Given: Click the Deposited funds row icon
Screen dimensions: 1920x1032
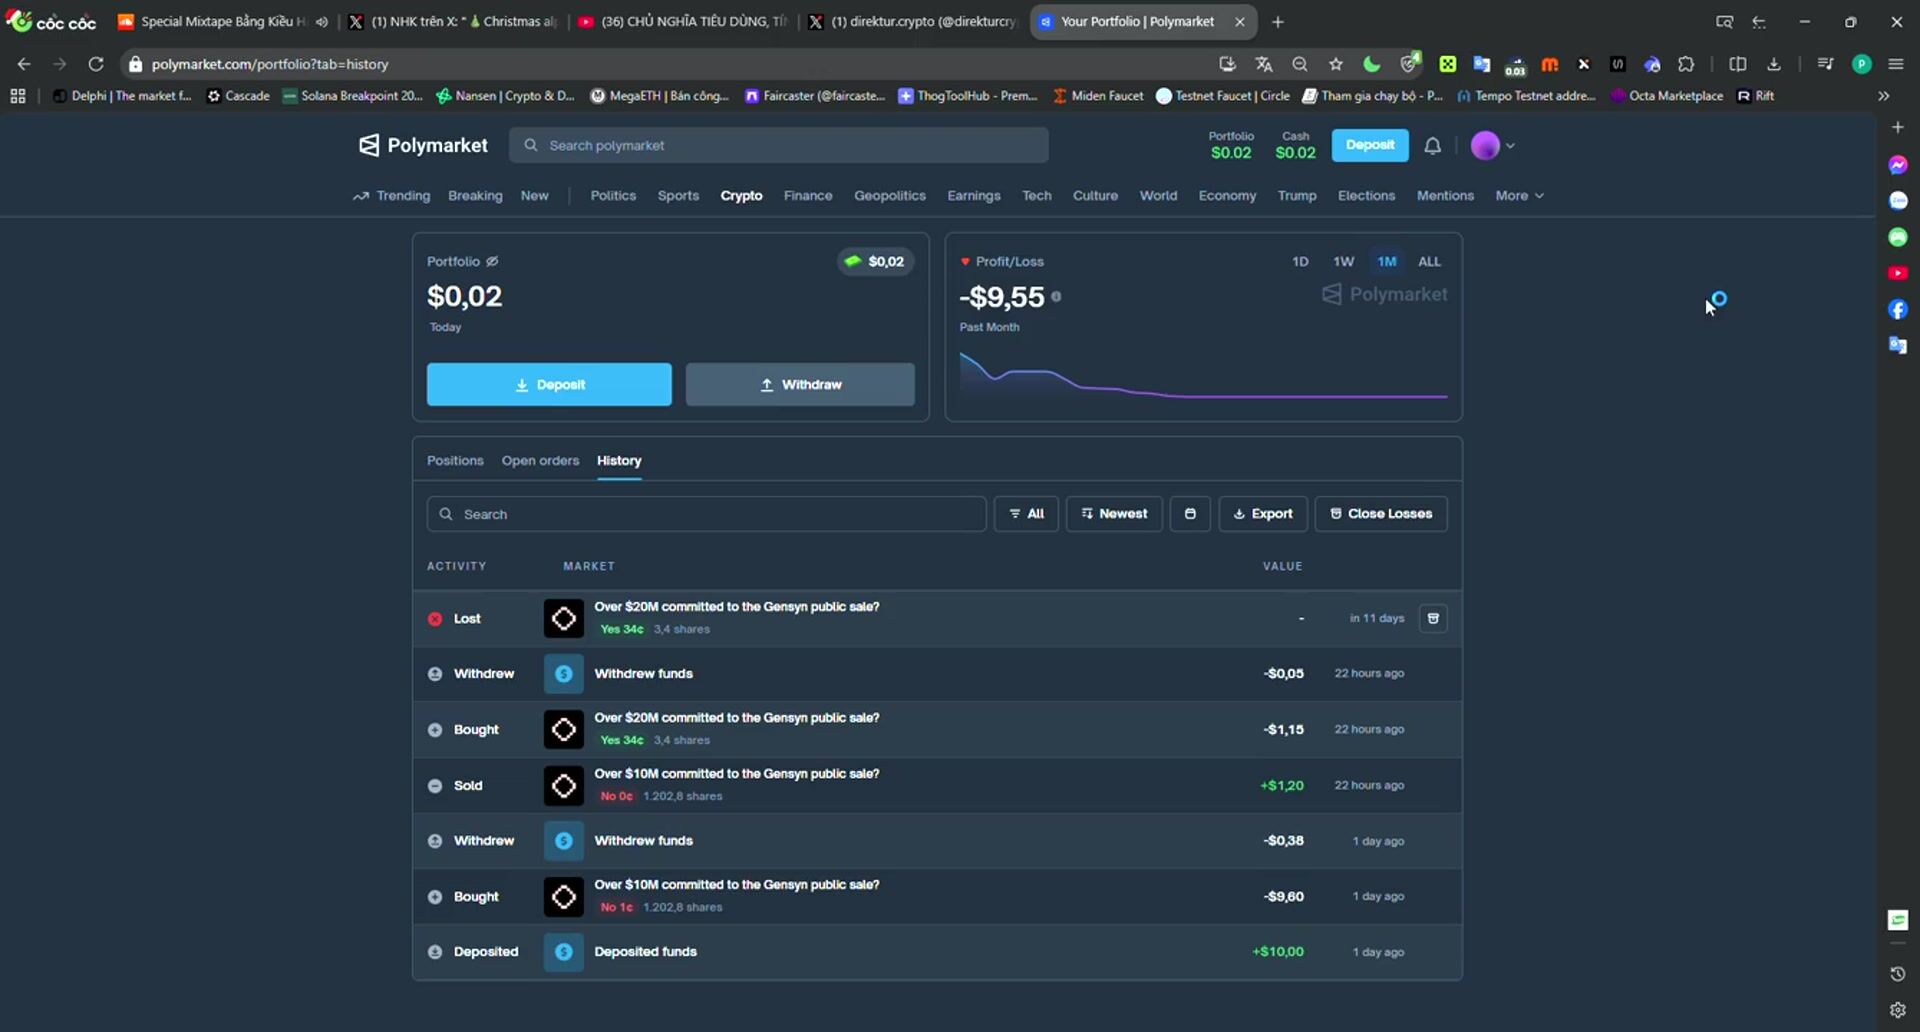Looking at the screenshot, I should pos(564,952).
